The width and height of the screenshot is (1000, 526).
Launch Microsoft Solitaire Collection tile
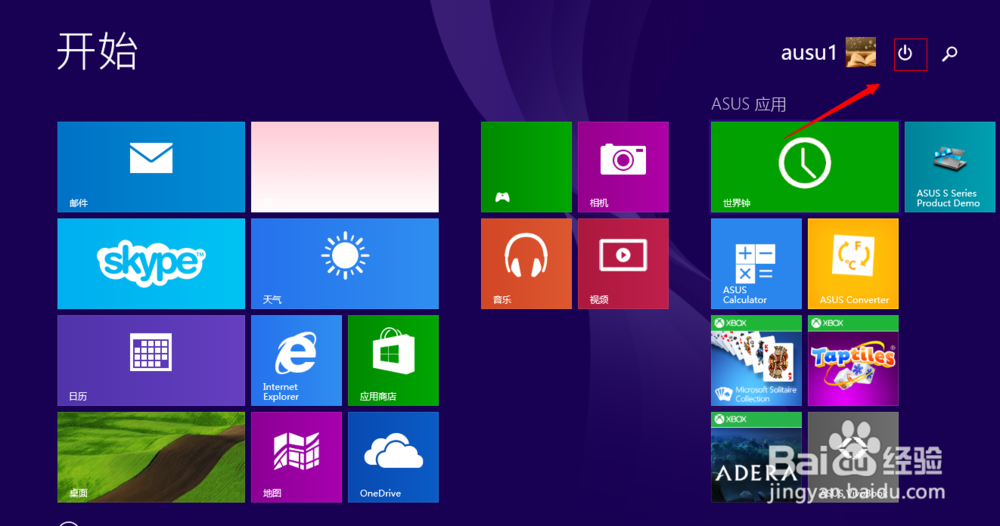(x=756, y=360)
